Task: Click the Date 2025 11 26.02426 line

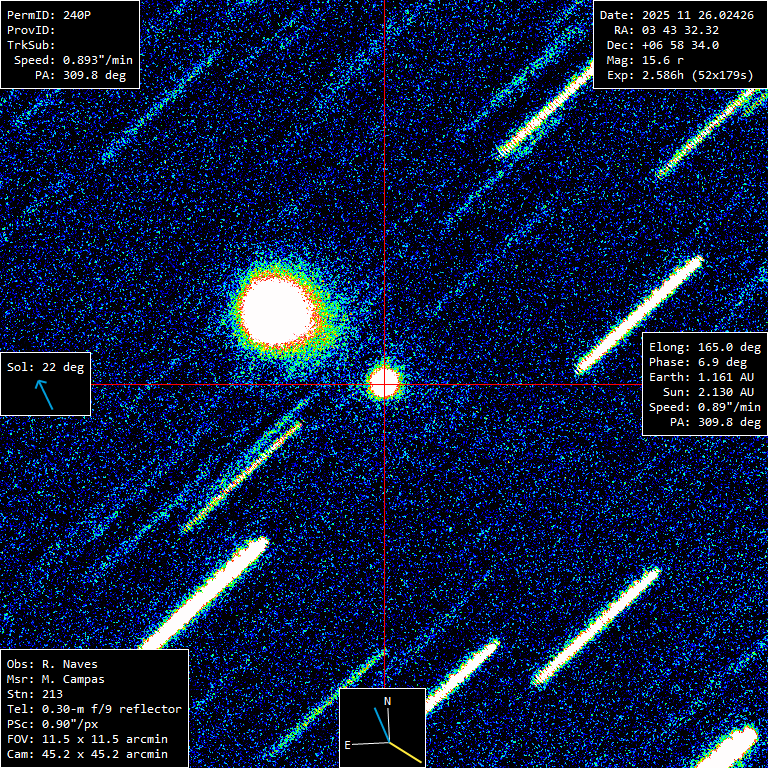Action: tap(679, 15)
